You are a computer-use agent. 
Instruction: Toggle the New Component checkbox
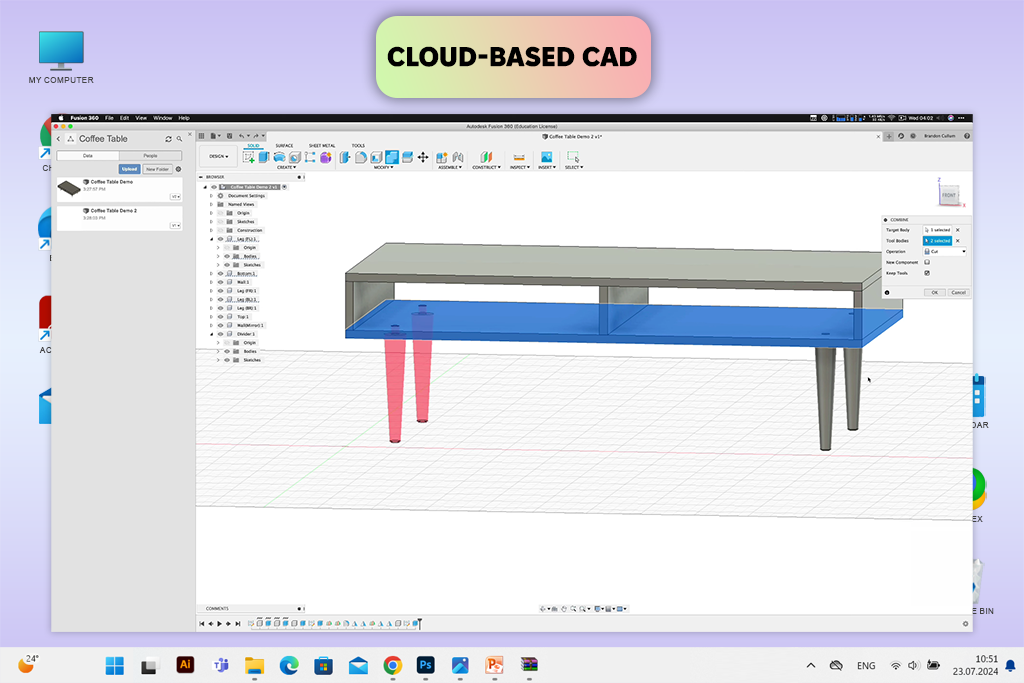pos(927,262)
